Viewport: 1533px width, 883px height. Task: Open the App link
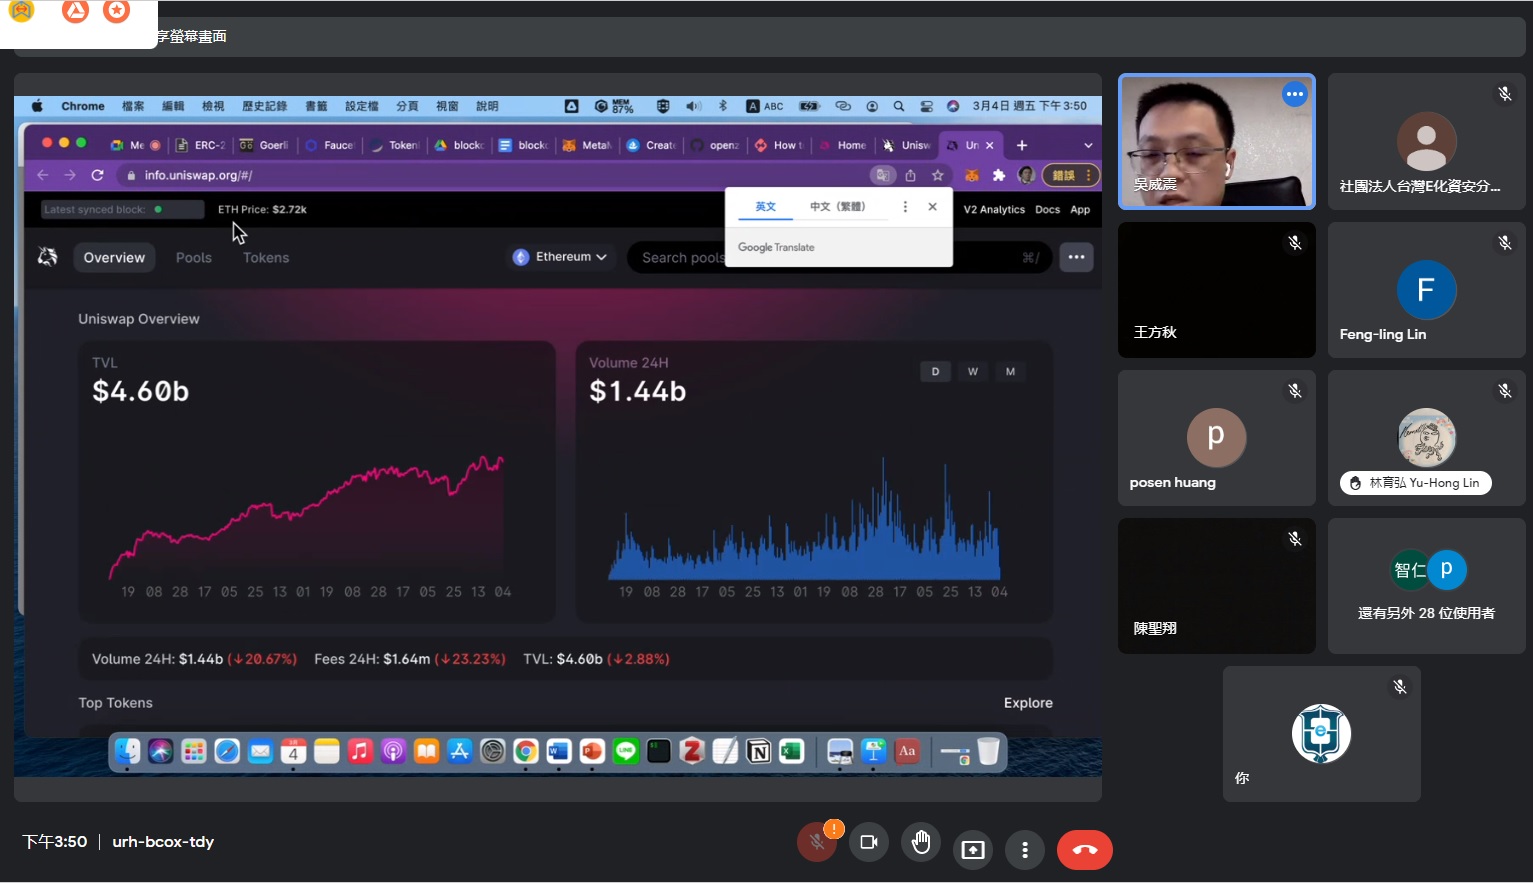point(1080,209)
